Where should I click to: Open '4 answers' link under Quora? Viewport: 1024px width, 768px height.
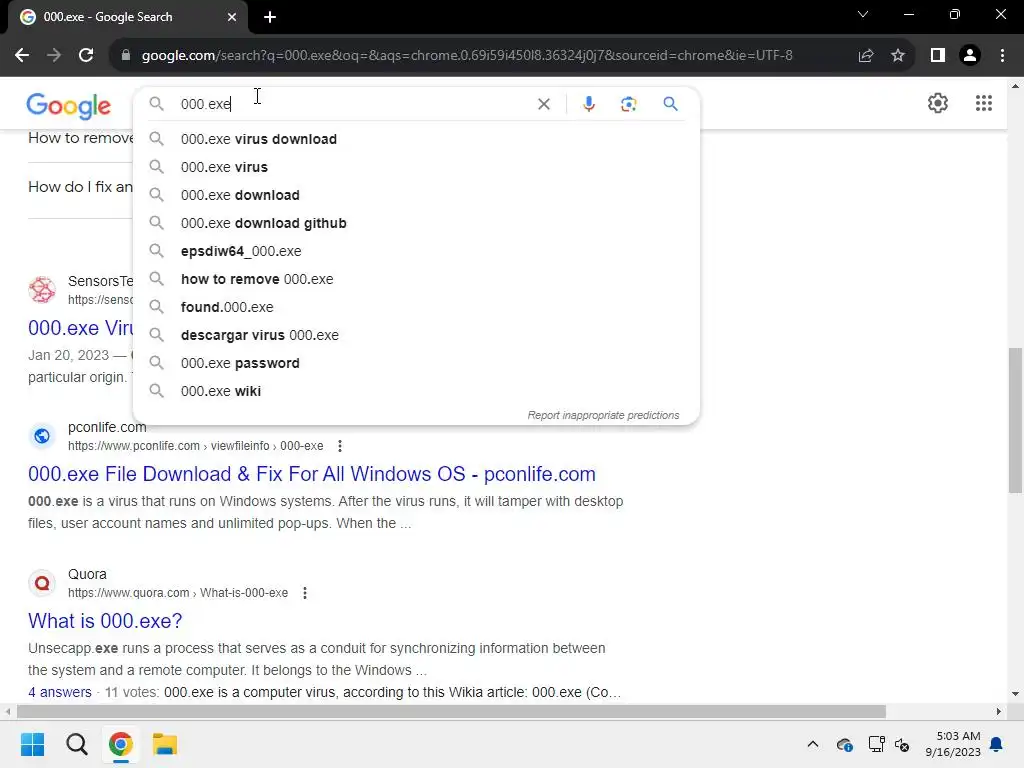click(x=59, y=692)
